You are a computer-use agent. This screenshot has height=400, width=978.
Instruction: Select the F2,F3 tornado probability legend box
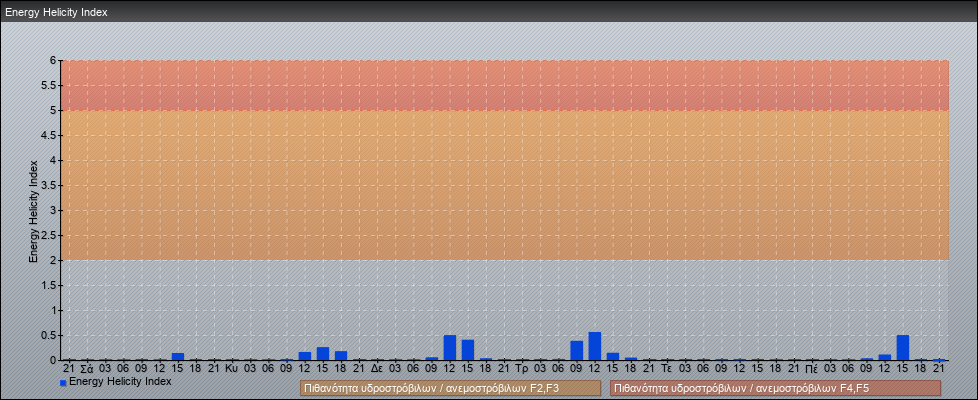(x=450, y=388)
